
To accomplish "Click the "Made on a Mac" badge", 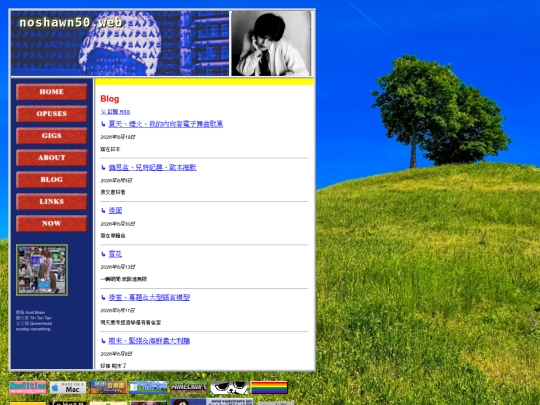I will 68,388.
